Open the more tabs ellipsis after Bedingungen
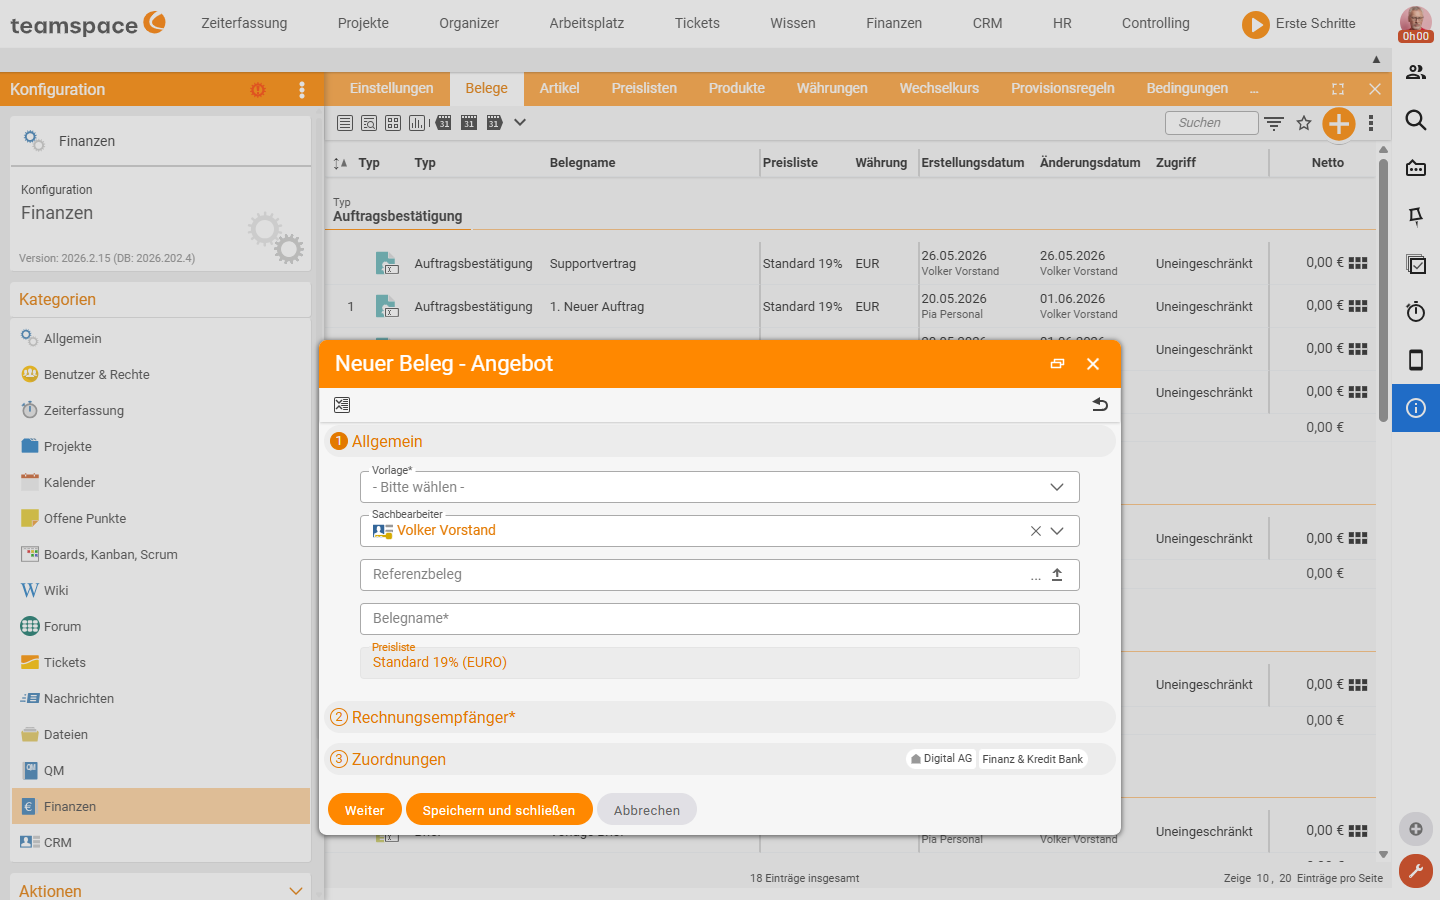This screenshot has height=900, width=1440. [1254, 89]
